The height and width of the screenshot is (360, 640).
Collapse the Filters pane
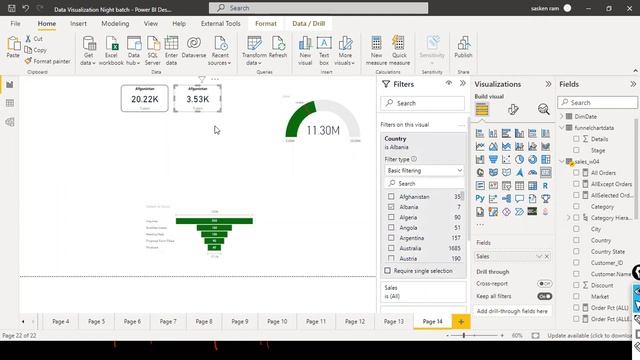point(462,83)
